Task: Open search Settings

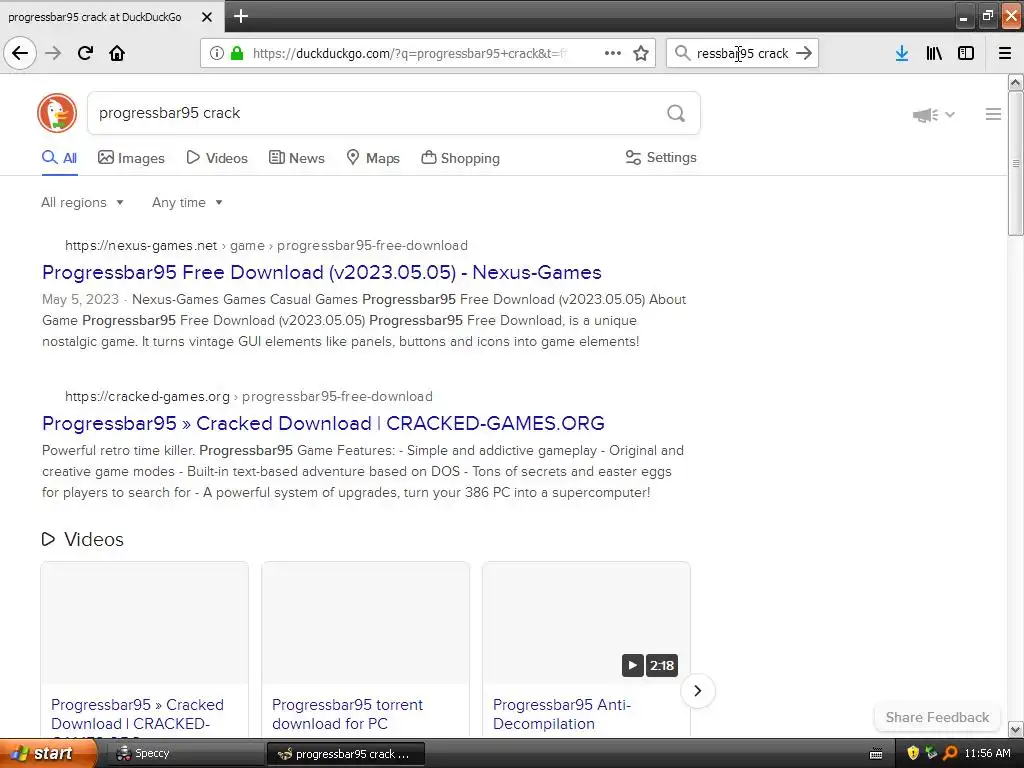Action: [661, 157]
